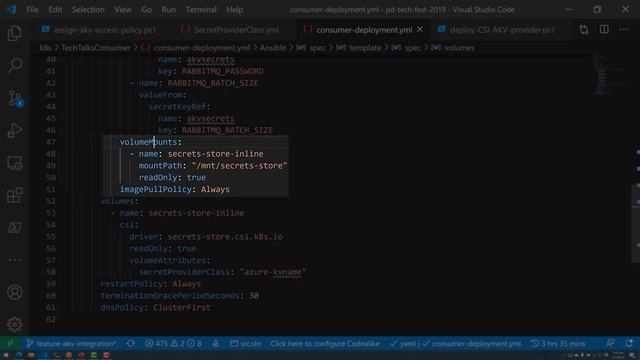640x360 pixels.
Task: Open the Remote Explorer view
Action: point(15,163)
